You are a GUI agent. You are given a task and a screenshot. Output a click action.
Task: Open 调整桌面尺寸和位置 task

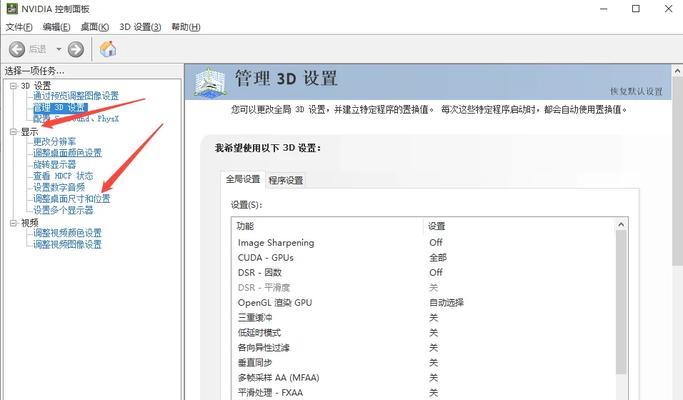click(72, 199)
